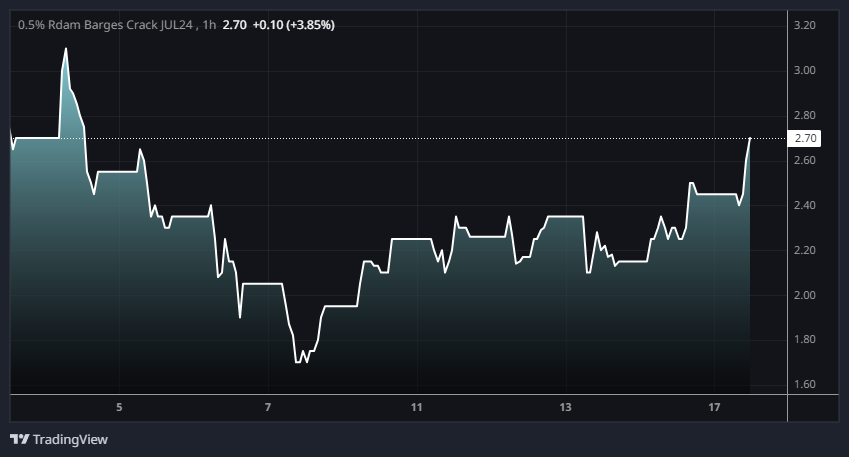Viewport: 849px width, 457px height.
Task: Click the highlighted 2.70 current price label
Action: 805,138
